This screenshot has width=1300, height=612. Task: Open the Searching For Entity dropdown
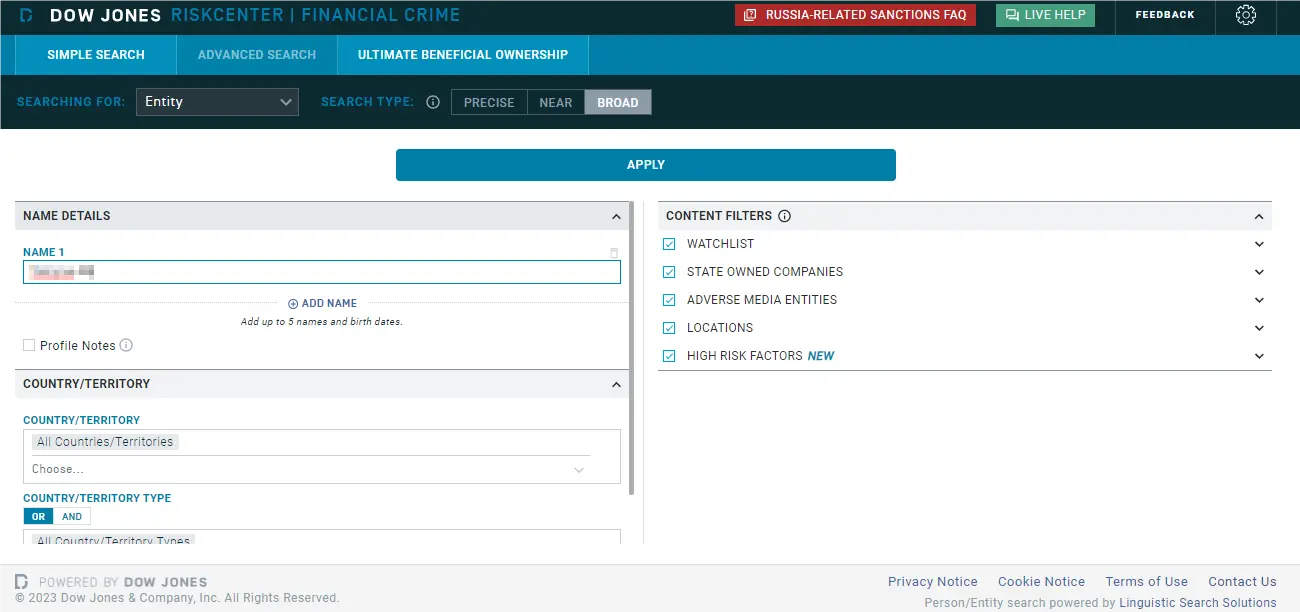pos(217,102)
